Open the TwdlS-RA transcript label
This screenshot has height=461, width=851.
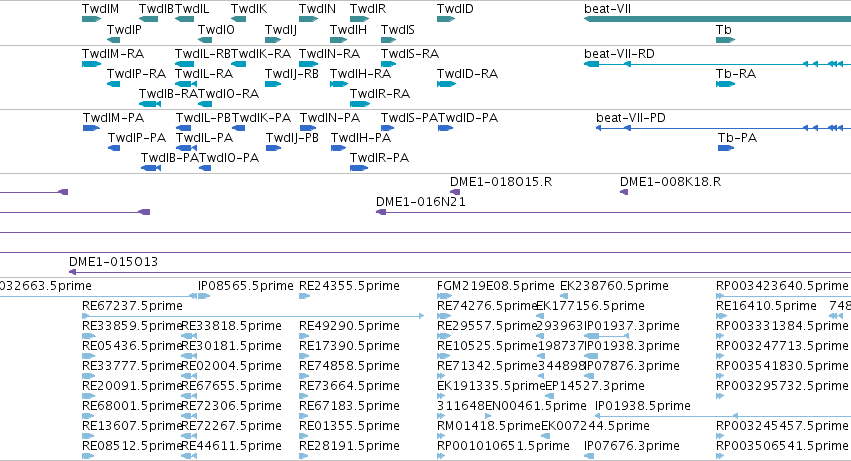point(410,54)
